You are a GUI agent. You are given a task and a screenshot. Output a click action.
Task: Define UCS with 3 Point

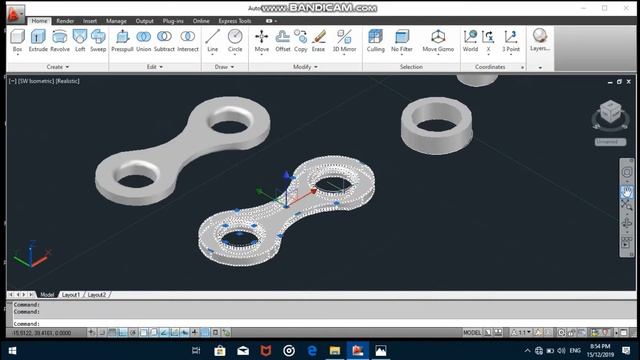pos(511,40)
